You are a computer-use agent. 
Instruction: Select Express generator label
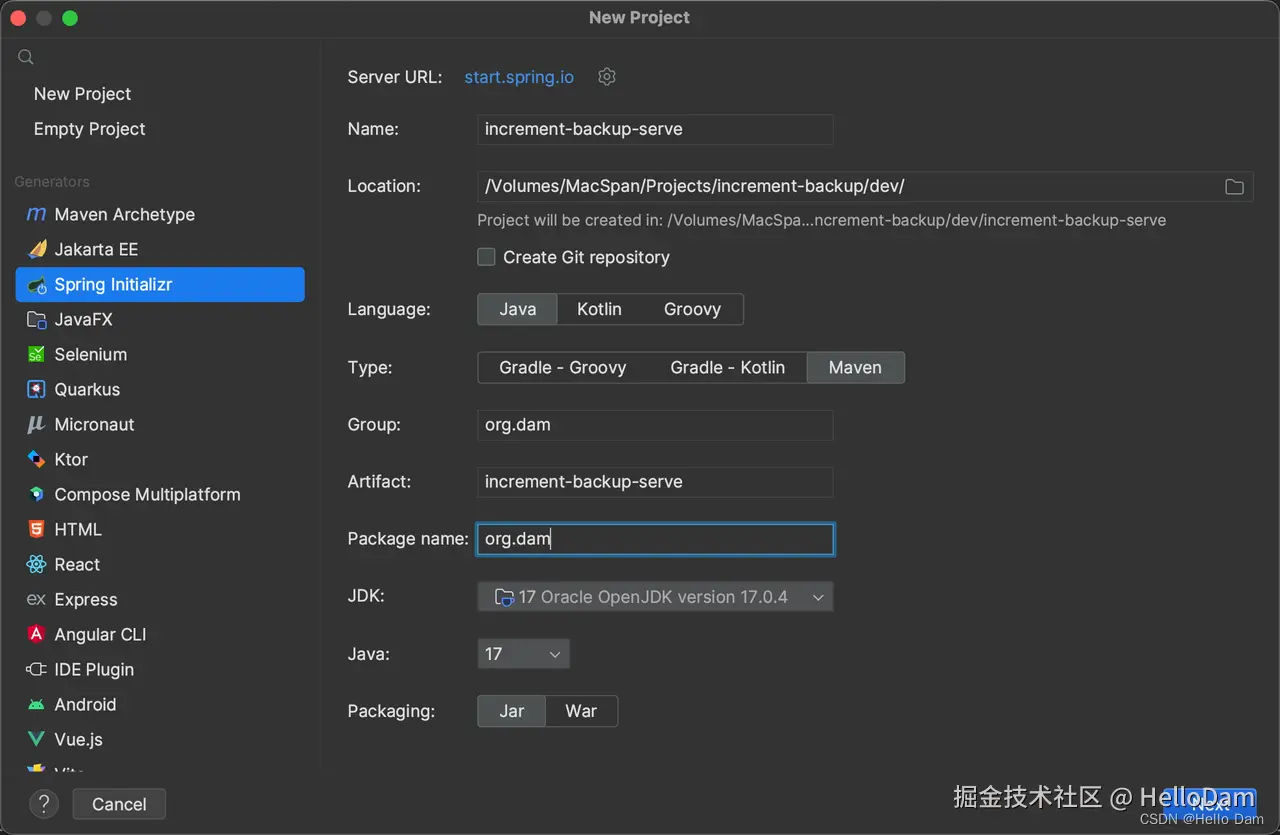[x=86, y=599]
